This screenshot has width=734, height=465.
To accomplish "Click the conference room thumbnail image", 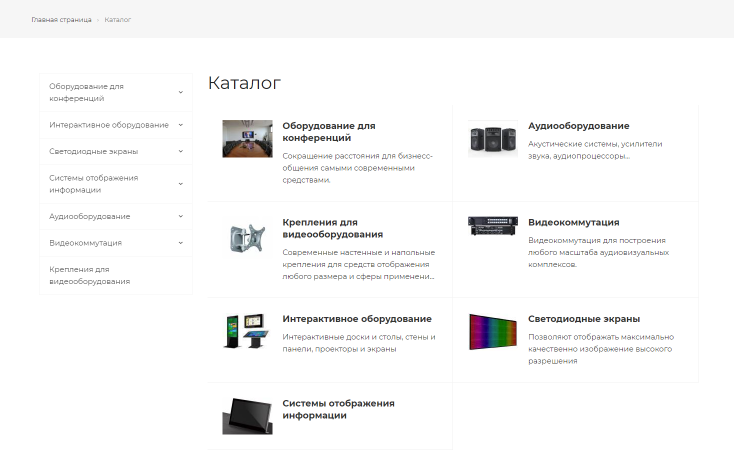I will tap(247, 139).
